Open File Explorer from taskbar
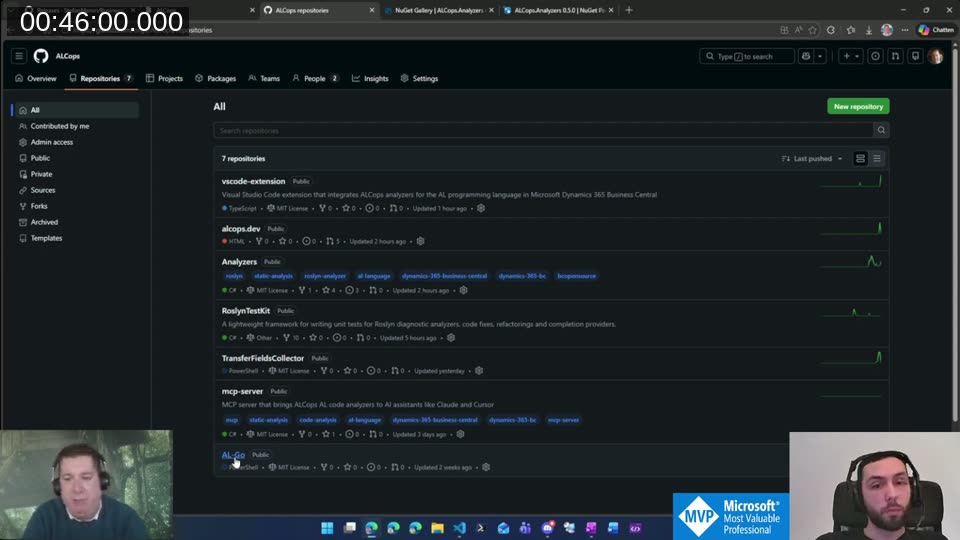 pos(437,528)
